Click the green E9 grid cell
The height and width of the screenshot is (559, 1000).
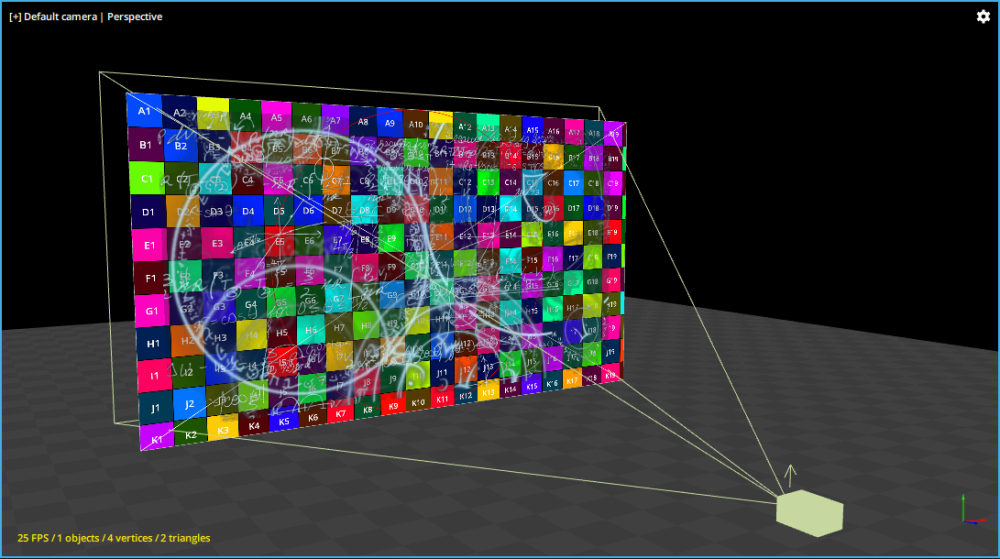(x=391, y=239)
